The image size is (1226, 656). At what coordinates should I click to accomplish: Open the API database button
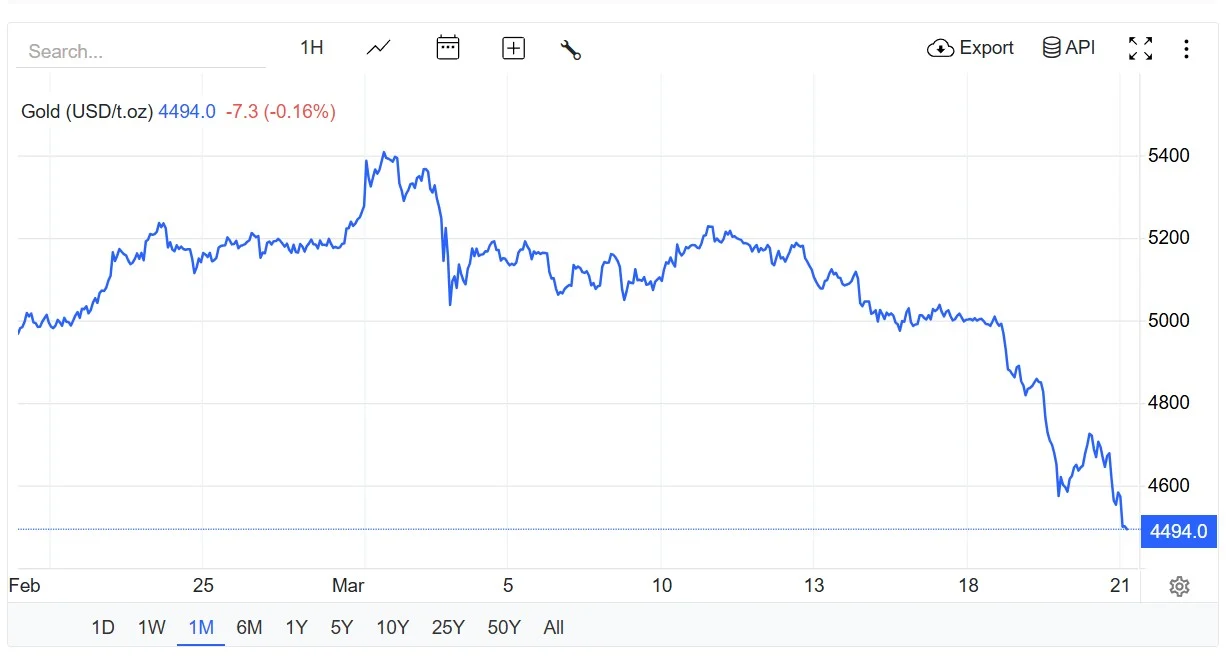tap(1069, 48)
